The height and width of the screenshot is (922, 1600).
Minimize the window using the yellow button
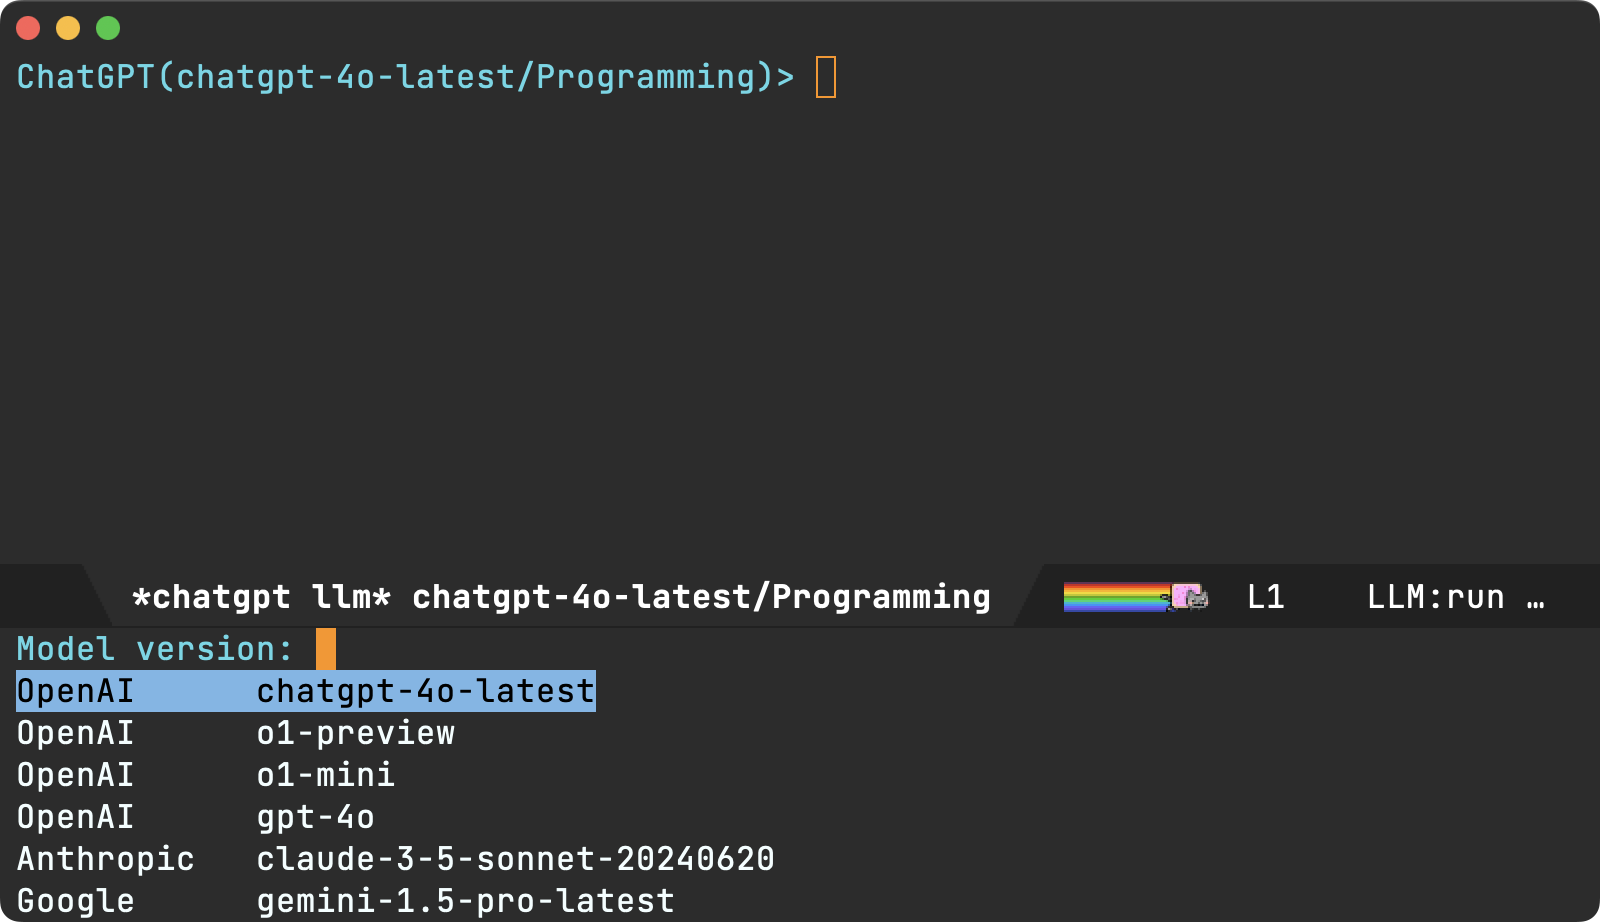(68, 28)
